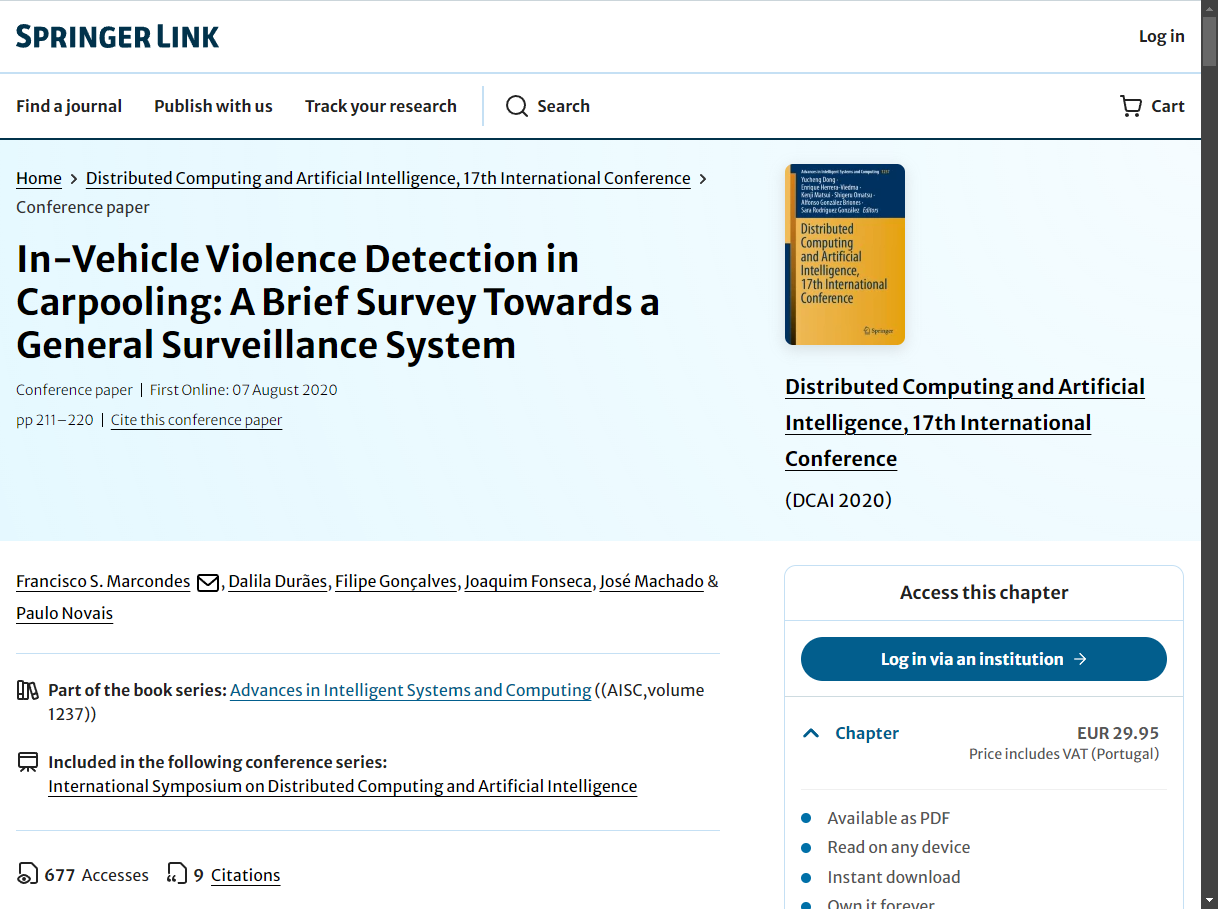Image resolution: width=1218 pixels, height=909 pixels.
Task: Open the Cart page
Action: [x=1152, y=106]
